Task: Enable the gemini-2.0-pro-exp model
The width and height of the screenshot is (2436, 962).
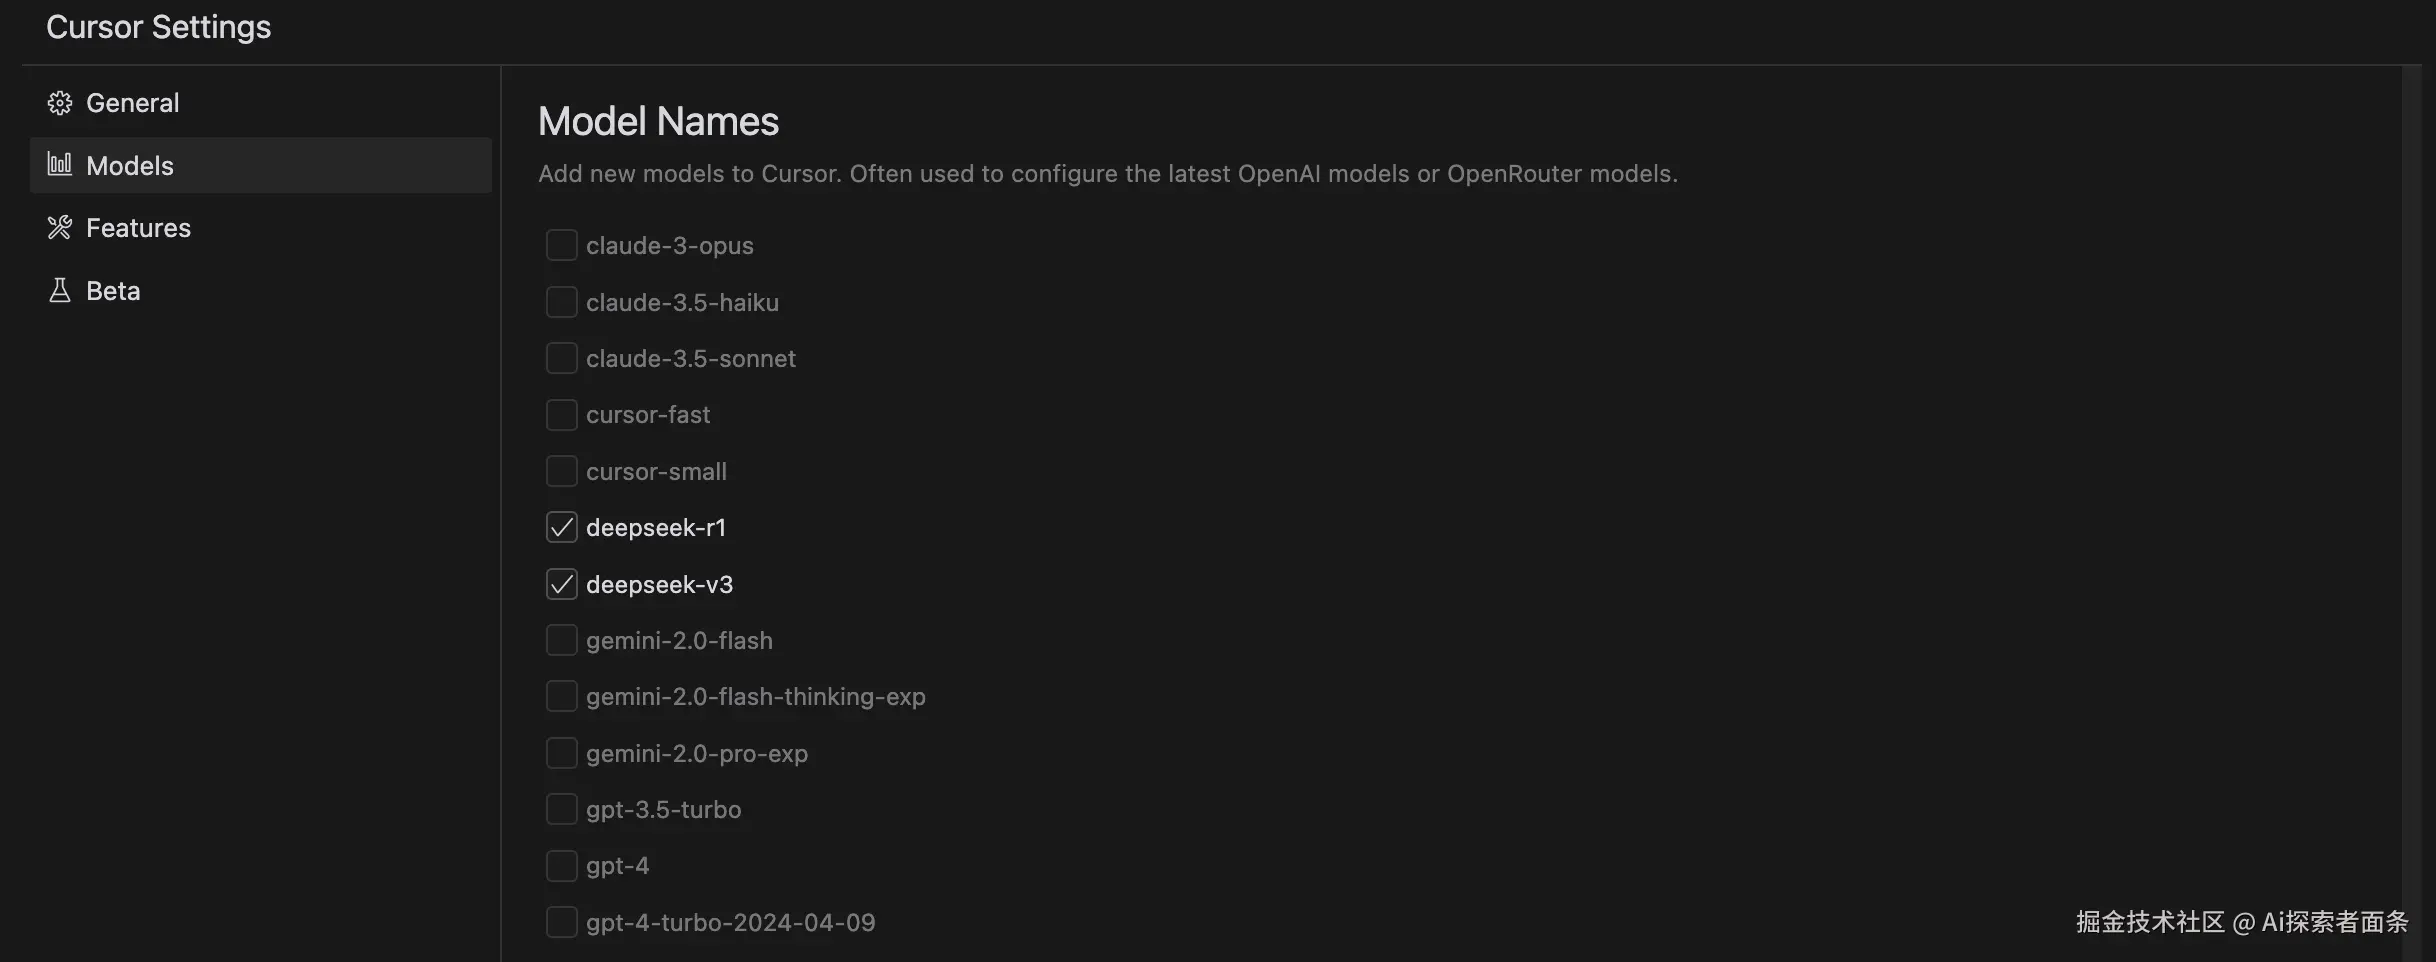Action: 562,753
